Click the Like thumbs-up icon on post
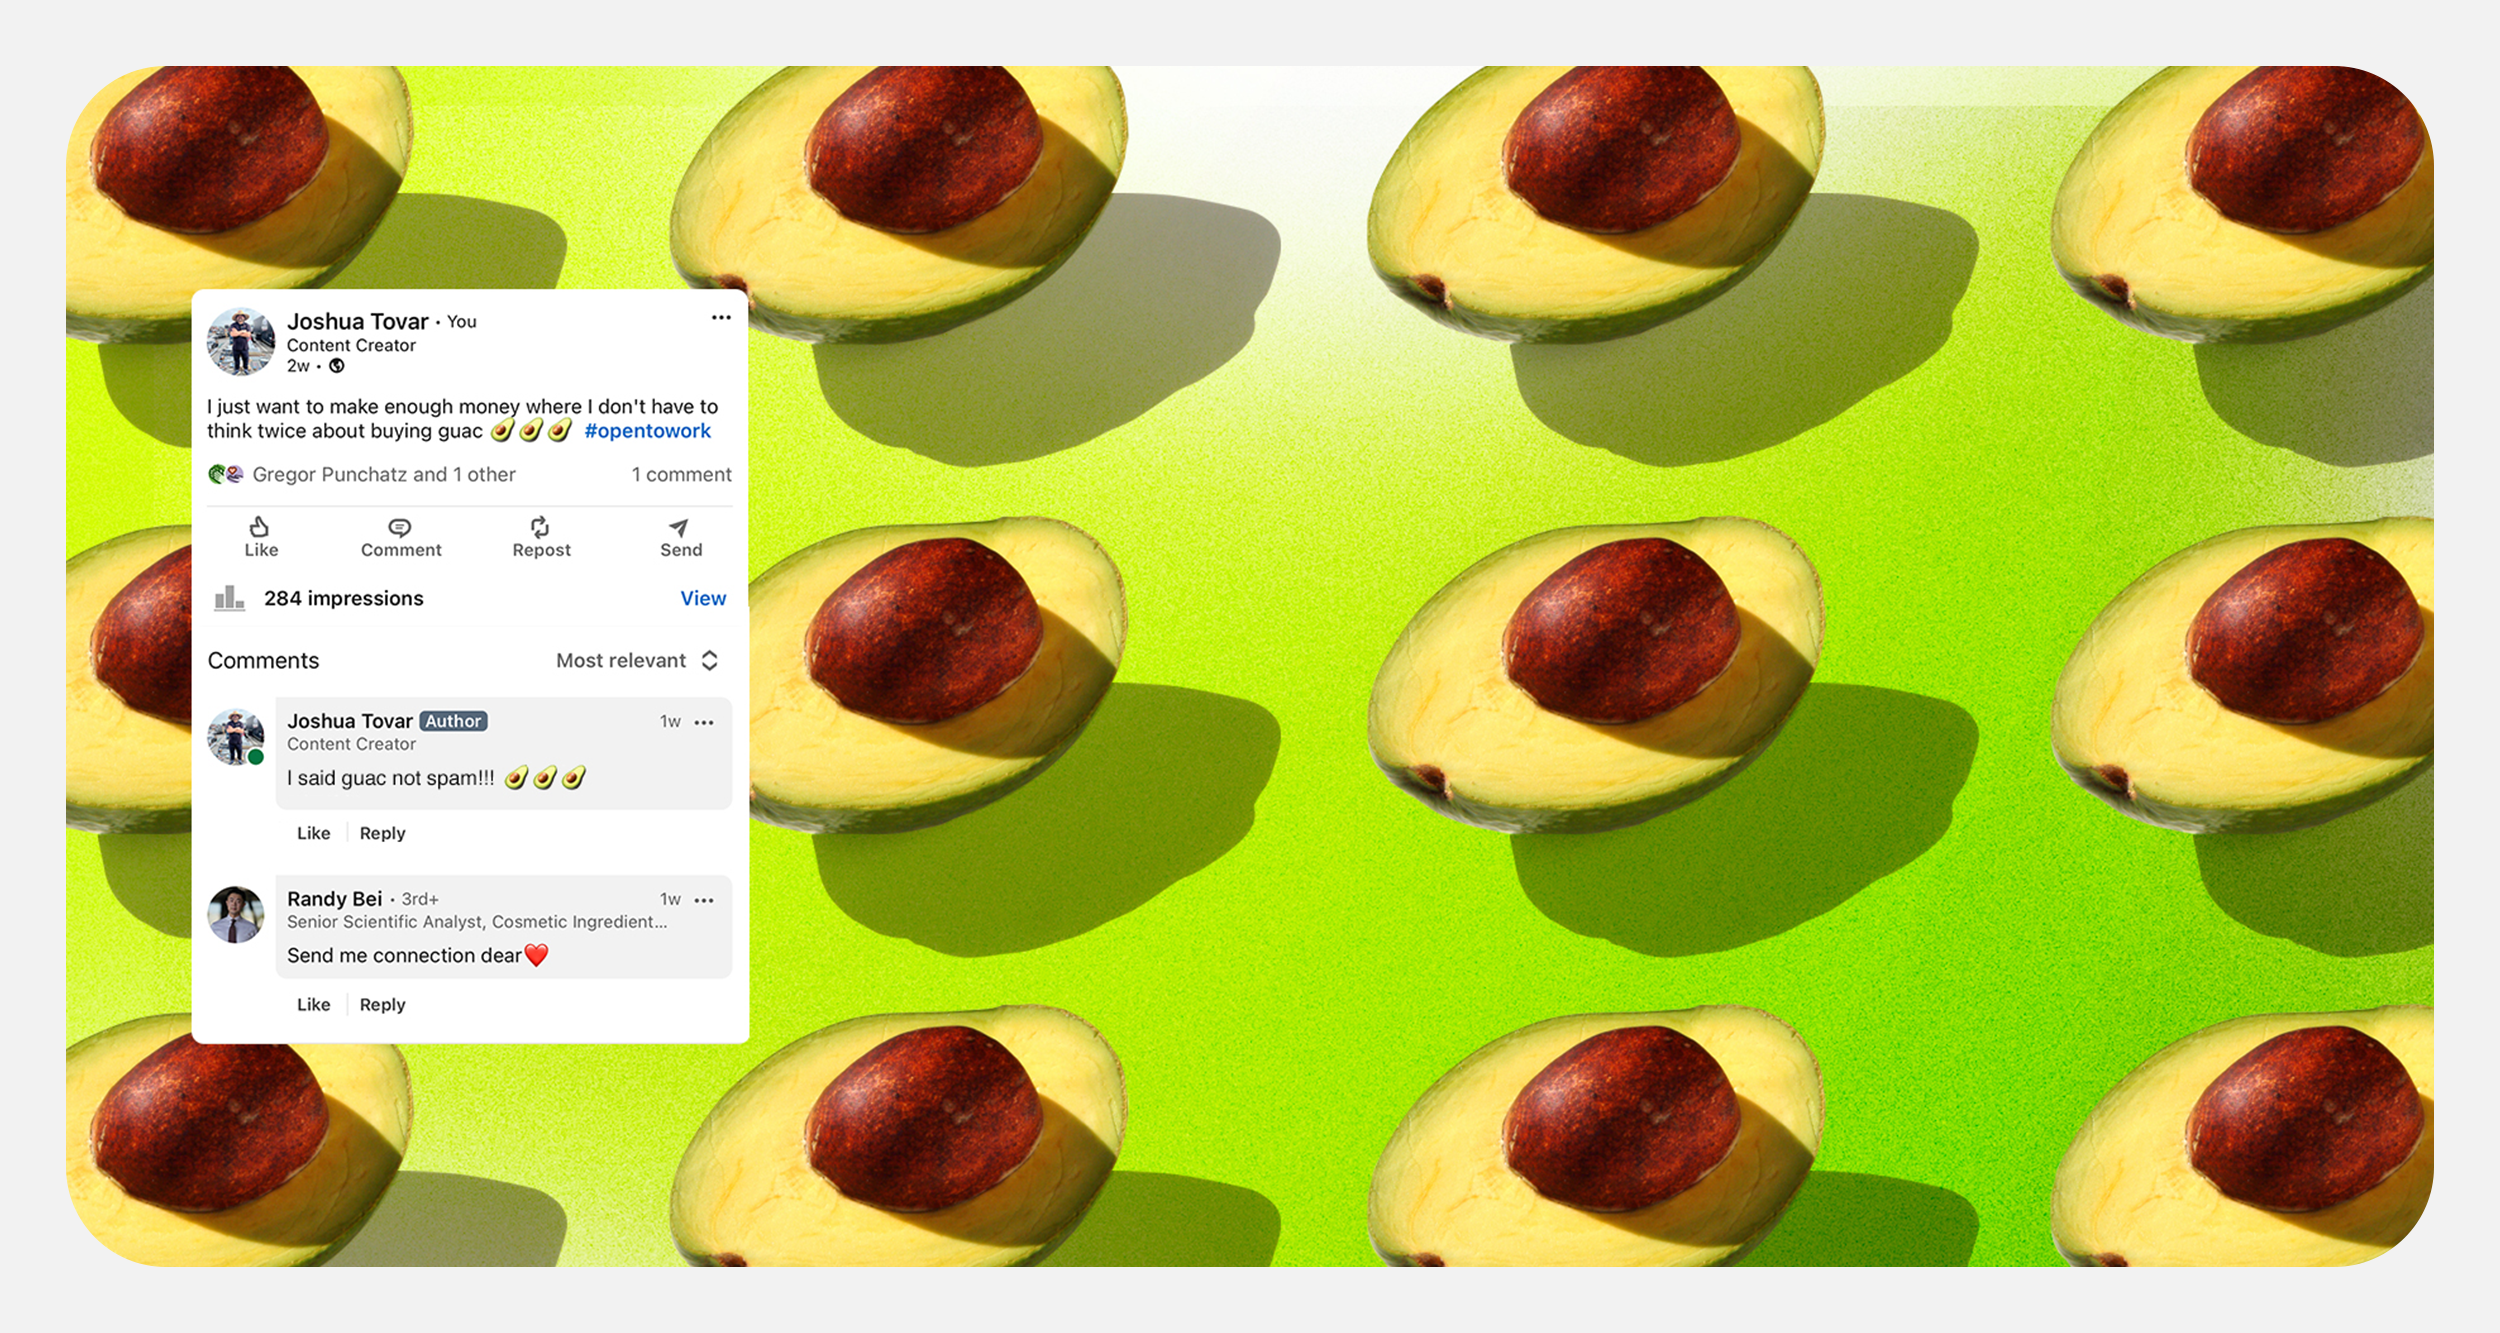This screenshot has width=2500, height=1333. click(x=259, y=527)
